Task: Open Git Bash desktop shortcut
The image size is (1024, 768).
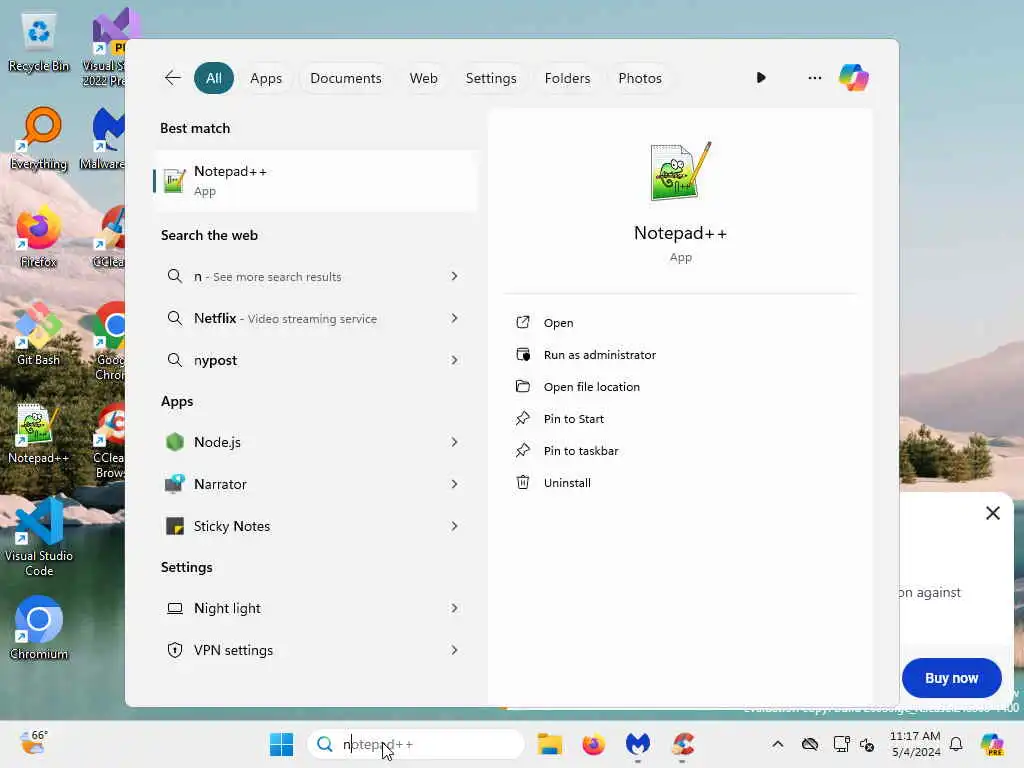Action: point(39,334)
